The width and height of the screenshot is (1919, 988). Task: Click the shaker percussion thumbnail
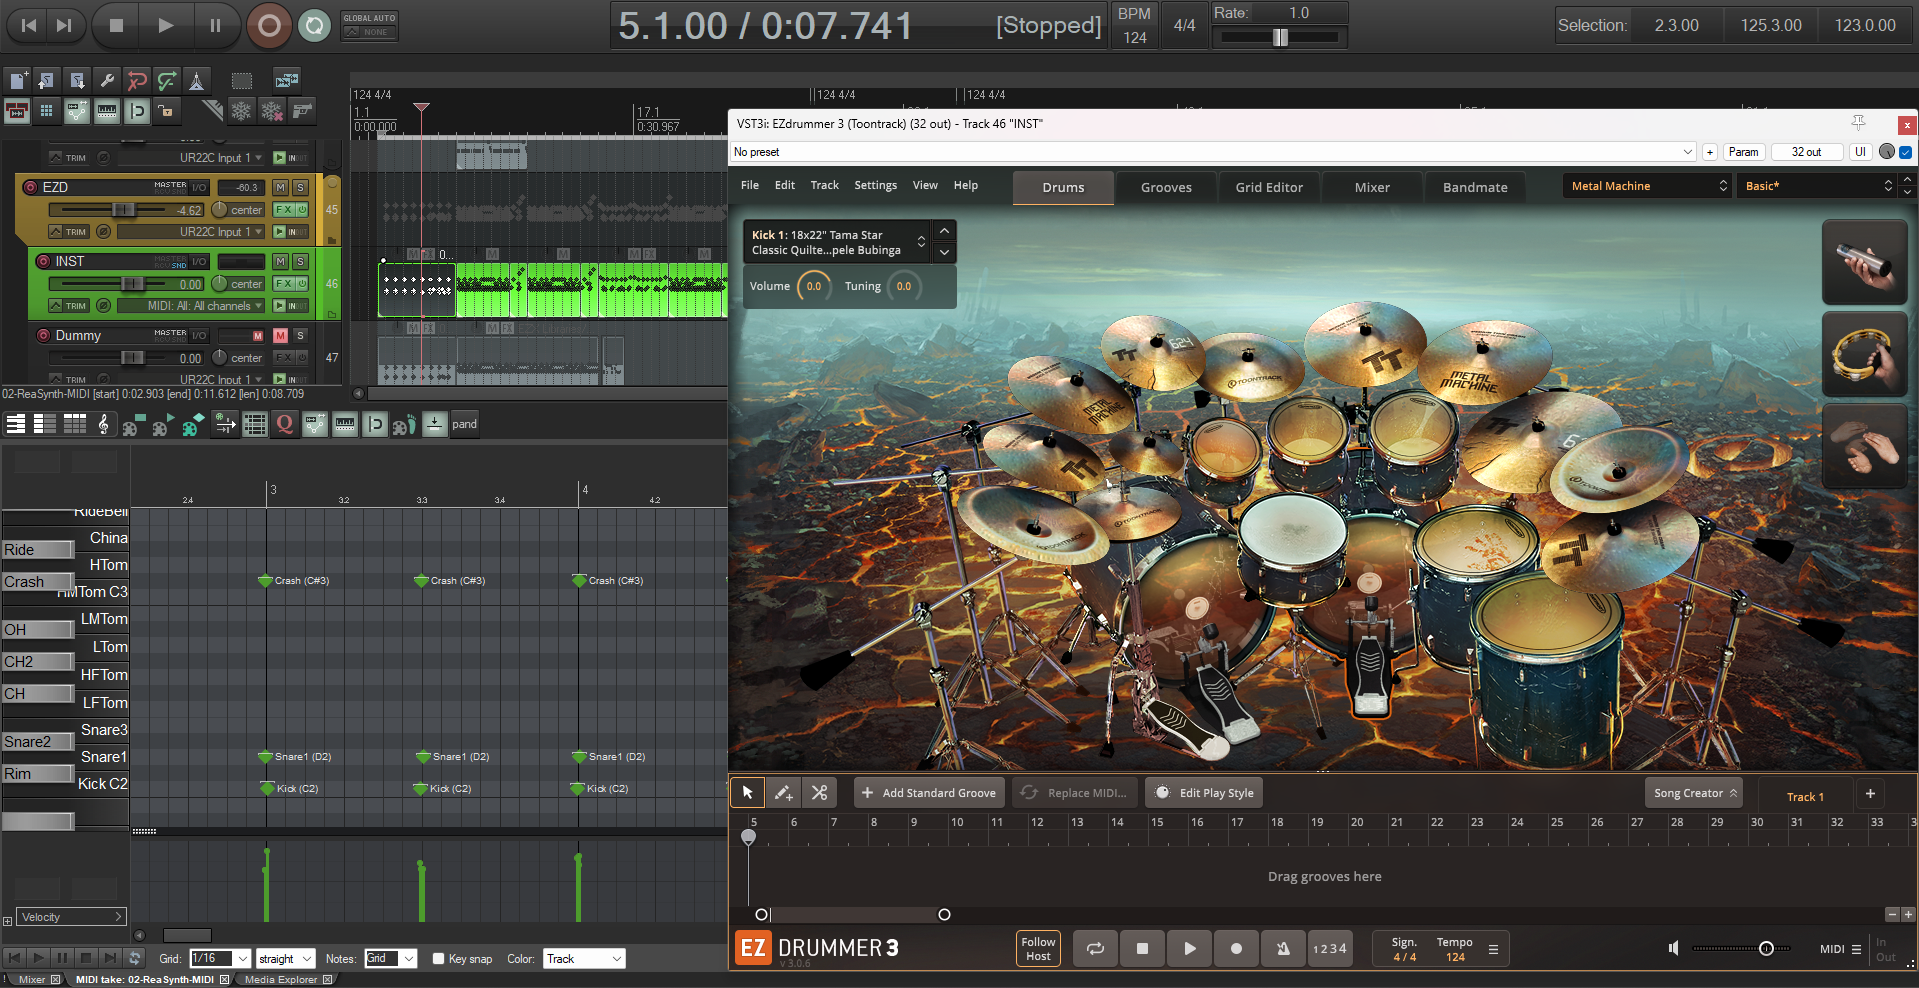(x=1865, y=262)
